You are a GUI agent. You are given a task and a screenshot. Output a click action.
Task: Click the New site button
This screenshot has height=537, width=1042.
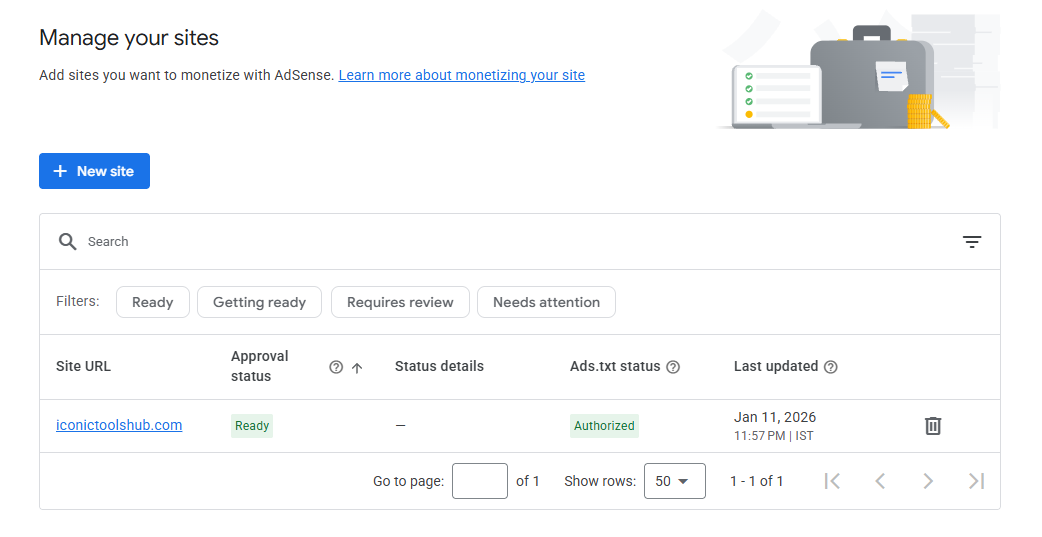tap(94, 171)
